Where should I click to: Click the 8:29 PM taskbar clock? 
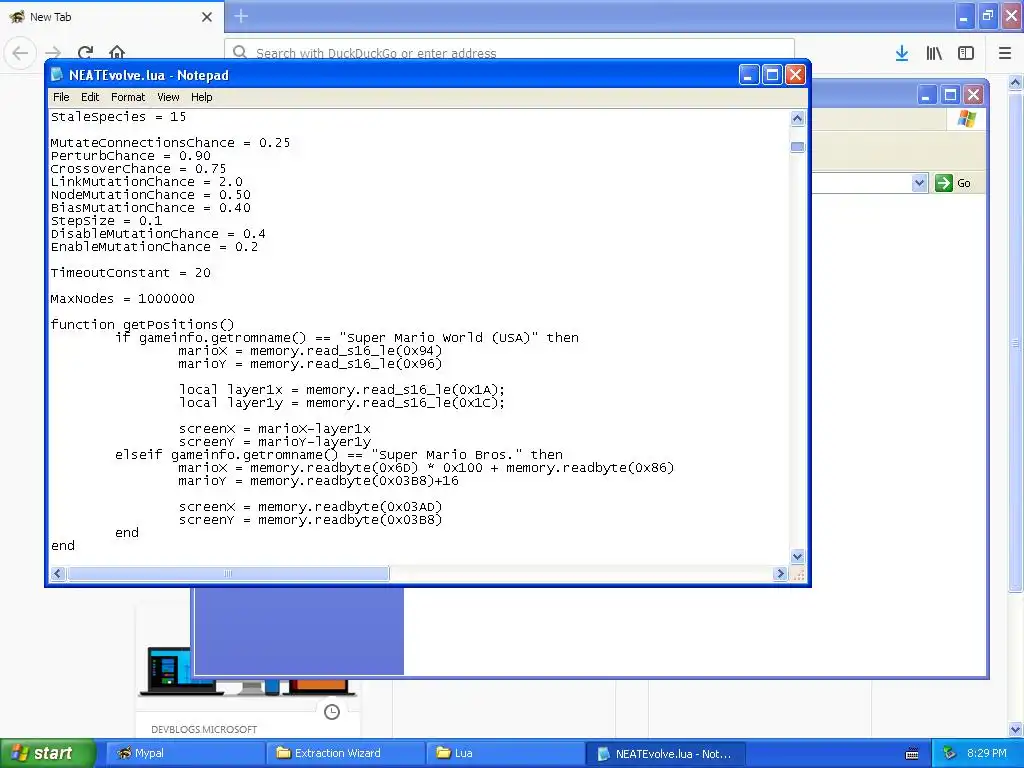(987, 753)
